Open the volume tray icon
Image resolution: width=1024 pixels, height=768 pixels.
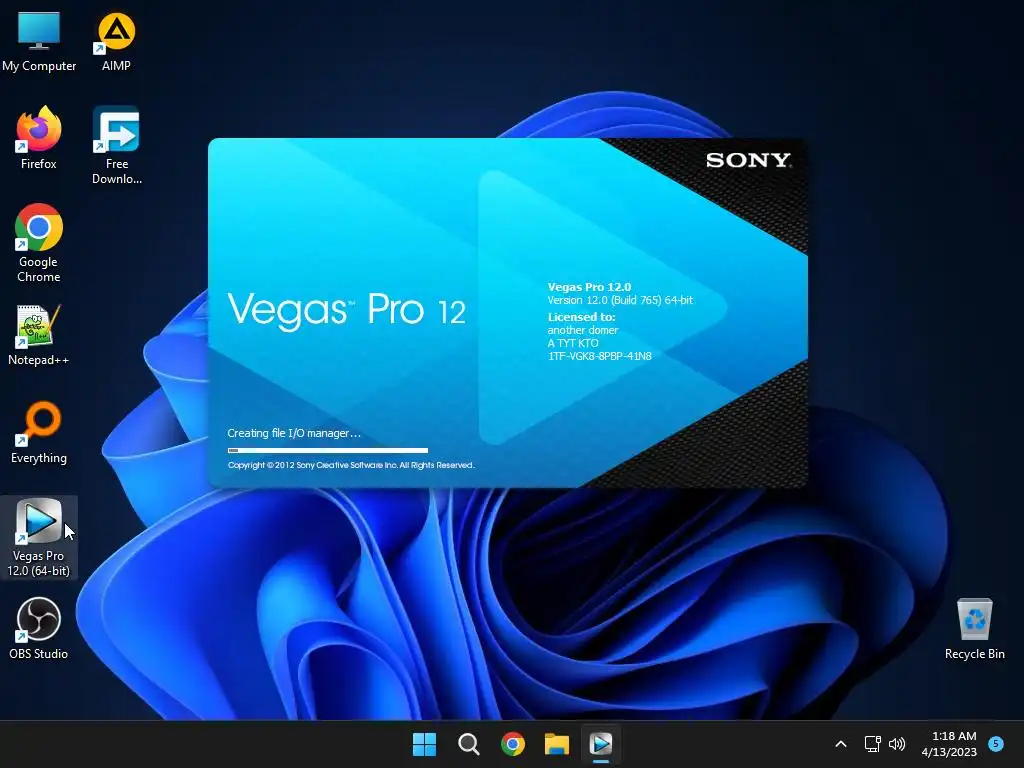(x=897, y=744)
